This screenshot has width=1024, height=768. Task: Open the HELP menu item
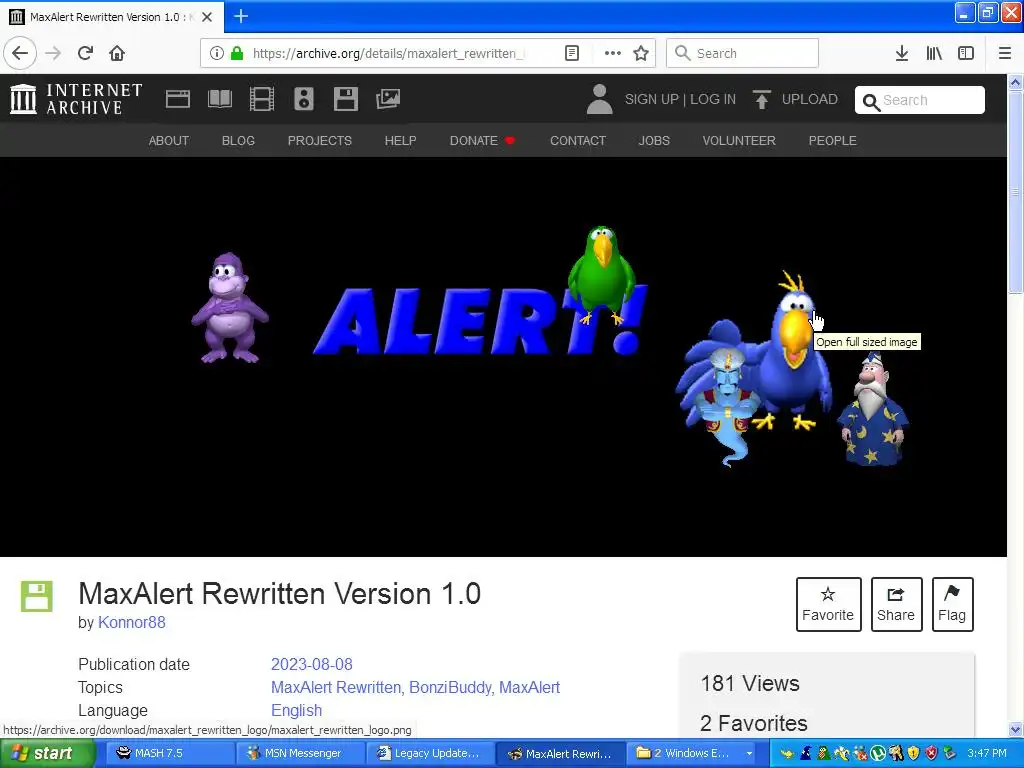(x=400, y=140)
